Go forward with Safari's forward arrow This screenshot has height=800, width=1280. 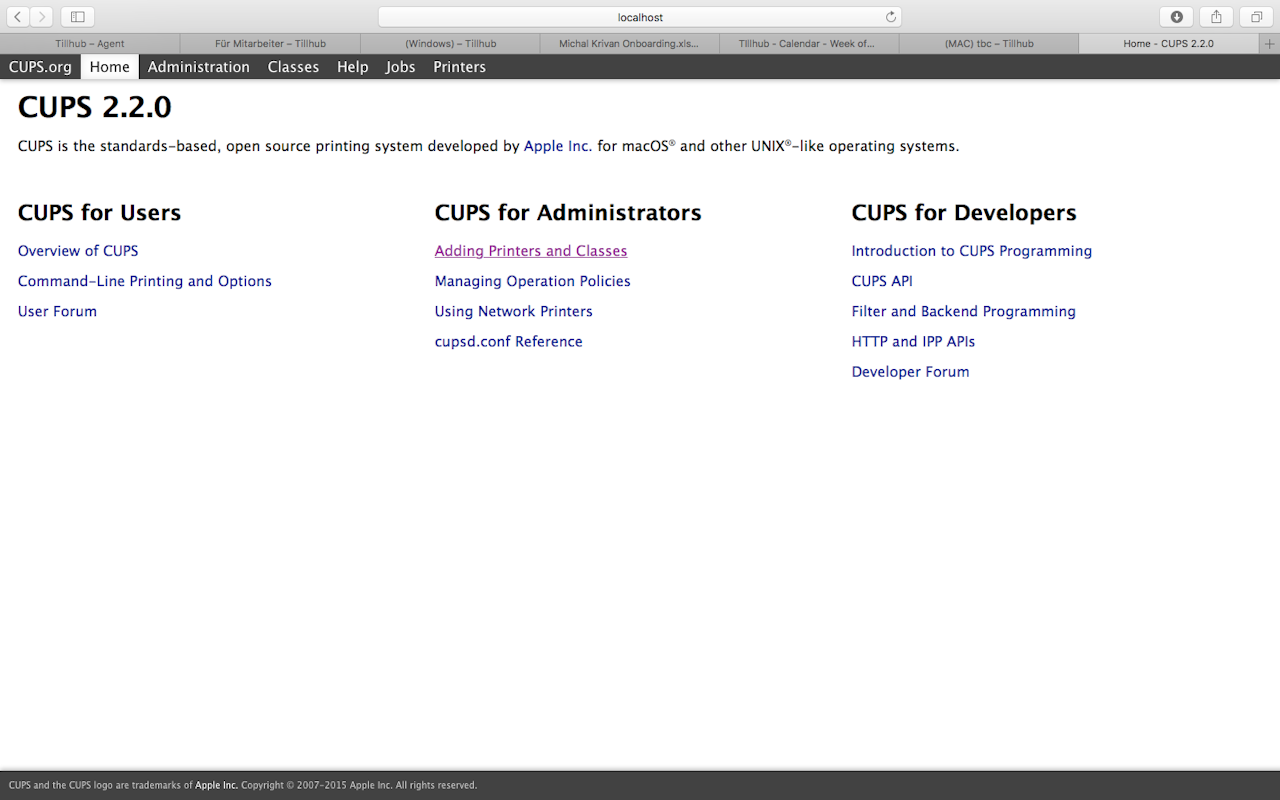(42, 17)
